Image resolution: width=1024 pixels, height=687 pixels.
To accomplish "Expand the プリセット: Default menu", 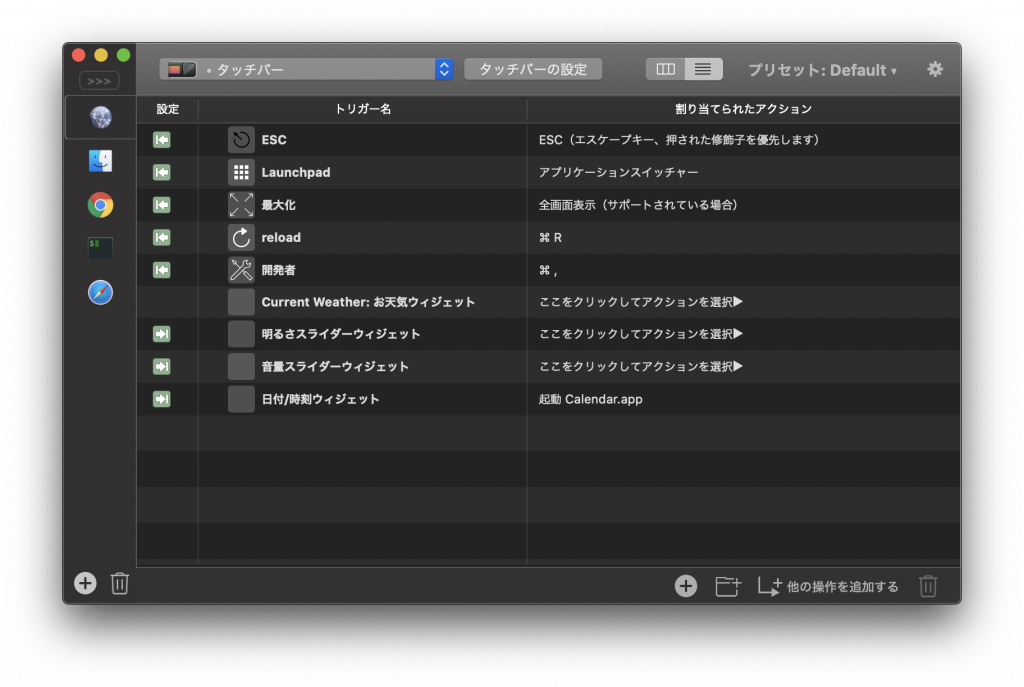I will click(x=822, y=70).
